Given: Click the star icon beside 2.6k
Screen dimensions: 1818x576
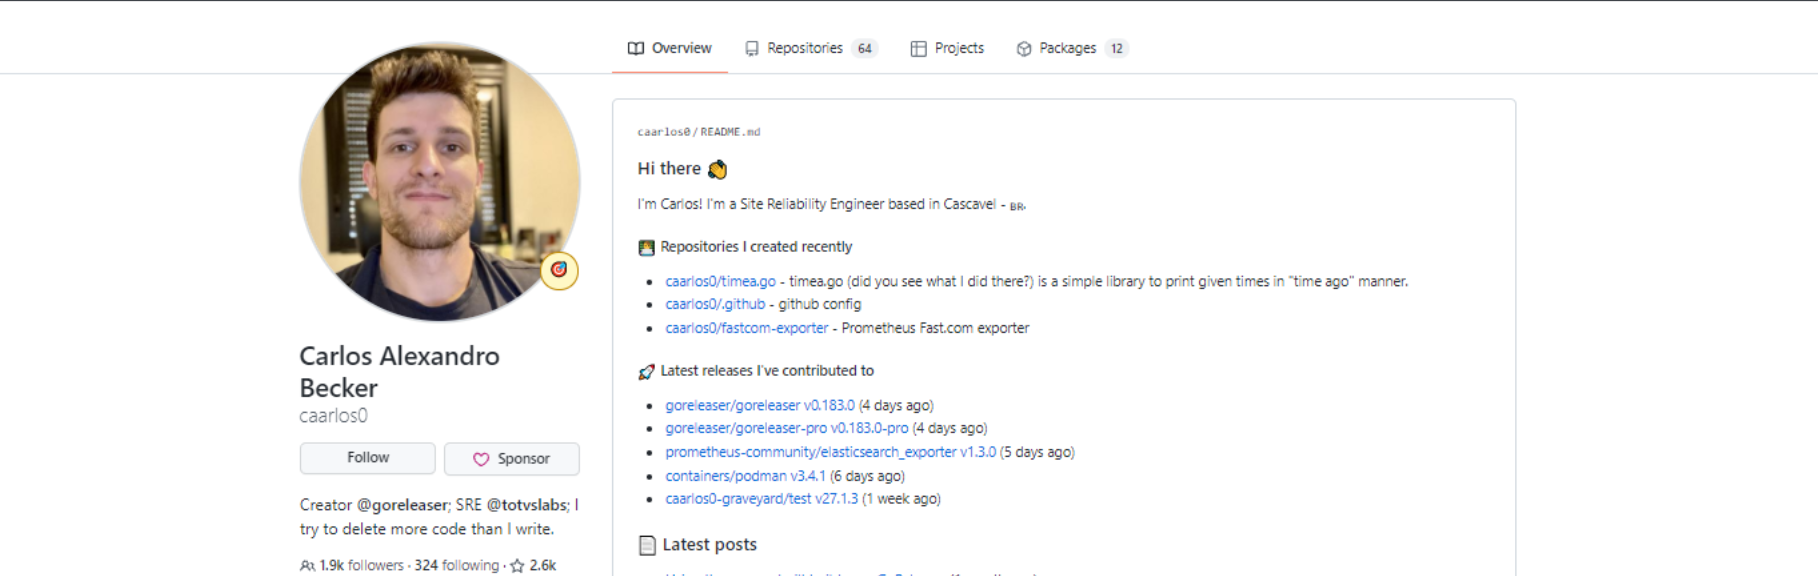Looking at the screenshot, I should tap(517, 566).
